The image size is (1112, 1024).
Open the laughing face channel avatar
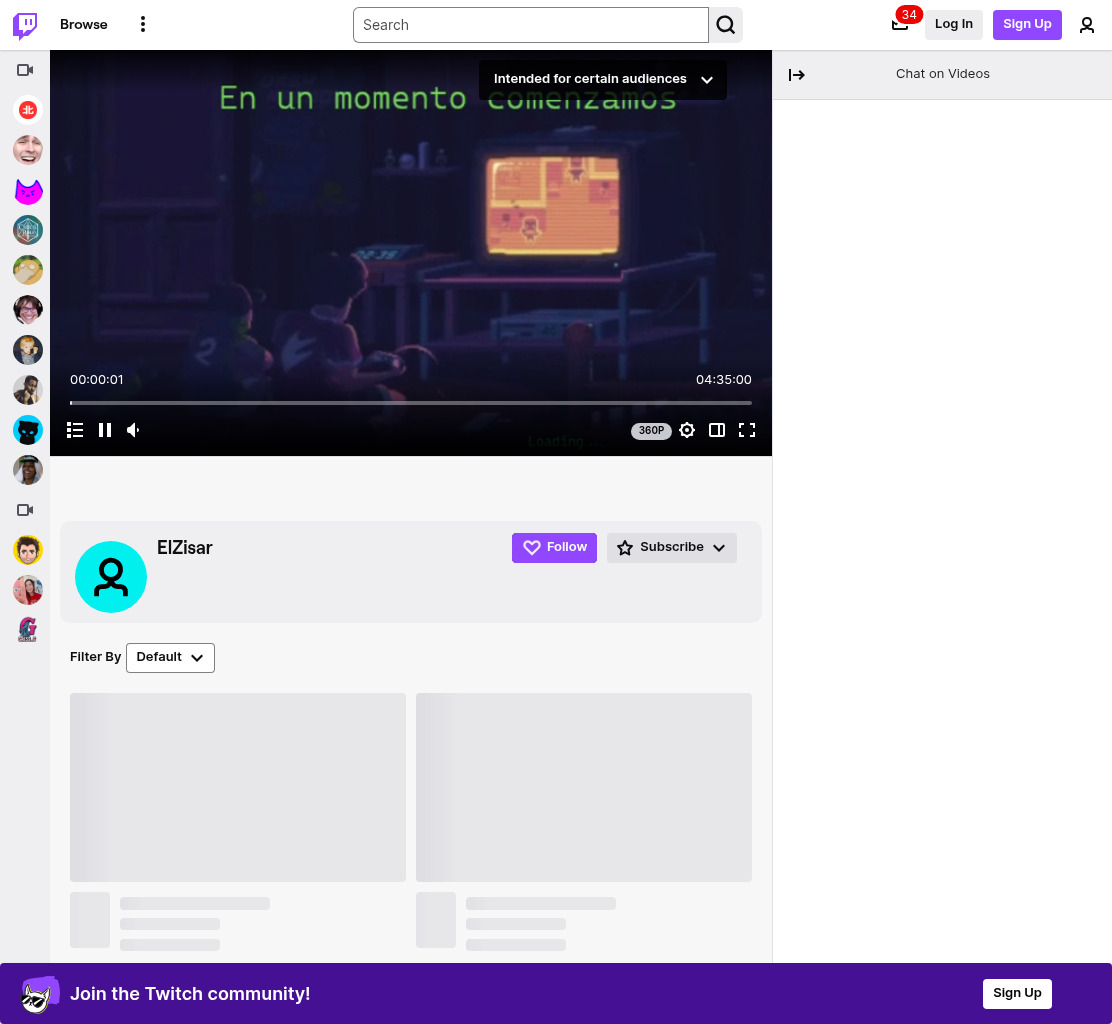pyautogui.click(x=28, y=150)
